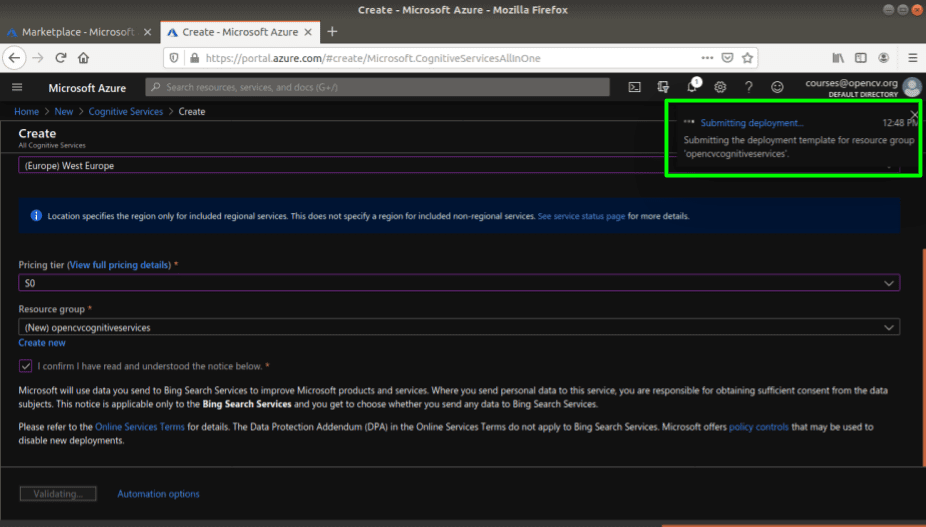Click the Validating button
This screenshot has width=926, height=527.
point(58,494)
